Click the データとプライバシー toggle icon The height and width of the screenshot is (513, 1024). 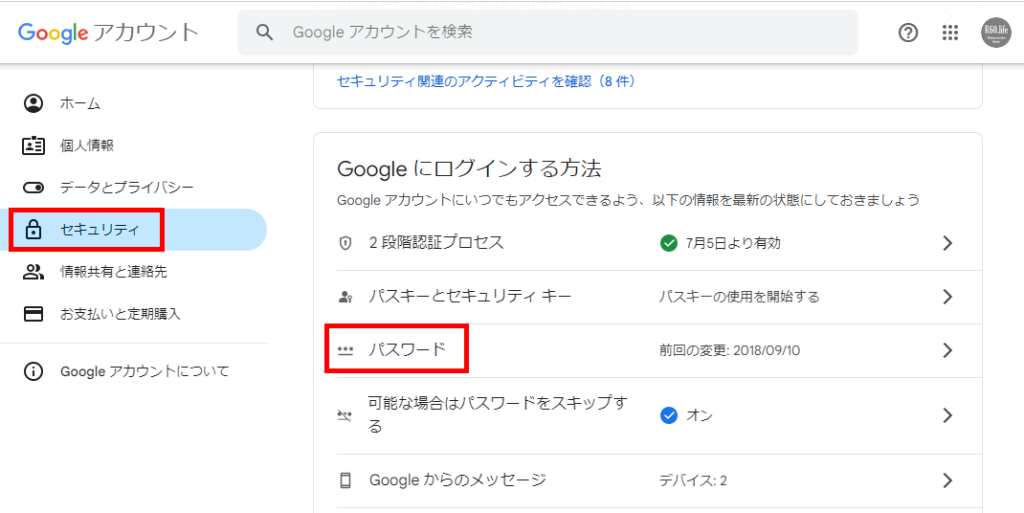click(x=34, y=187)
